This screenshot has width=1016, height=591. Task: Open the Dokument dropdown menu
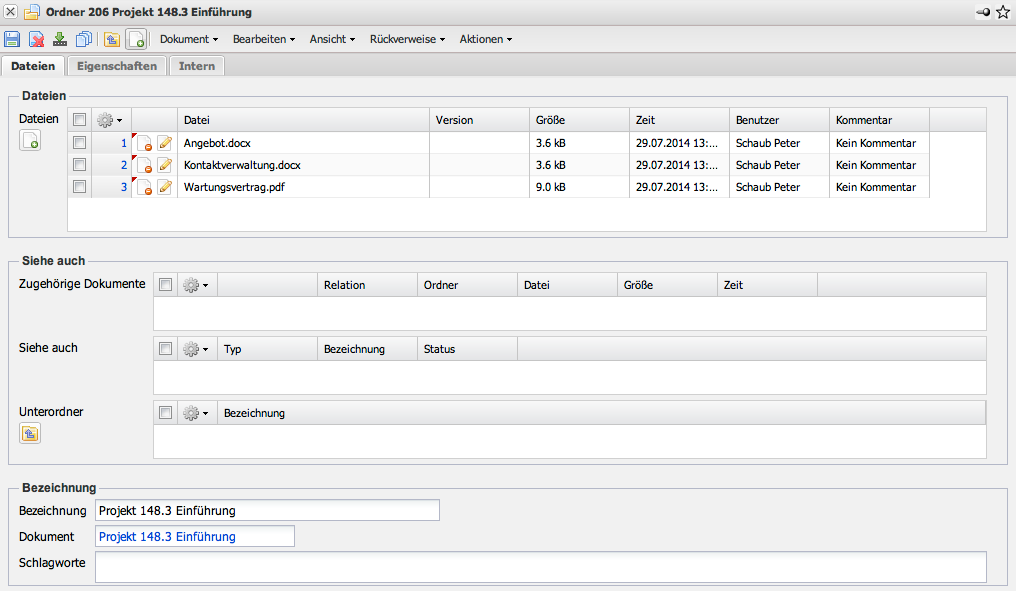coord(189,39)
